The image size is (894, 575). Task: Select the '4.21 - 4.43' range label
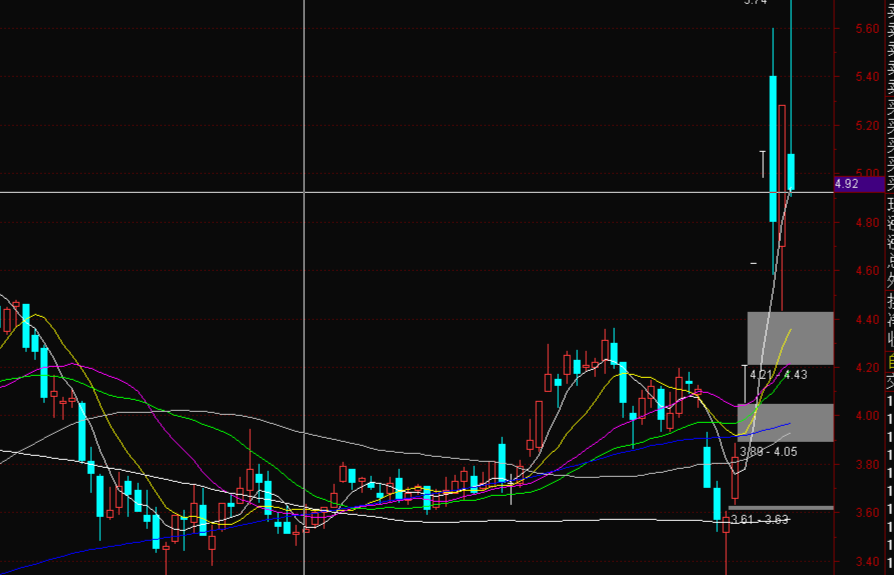click(x=778, y=375)
